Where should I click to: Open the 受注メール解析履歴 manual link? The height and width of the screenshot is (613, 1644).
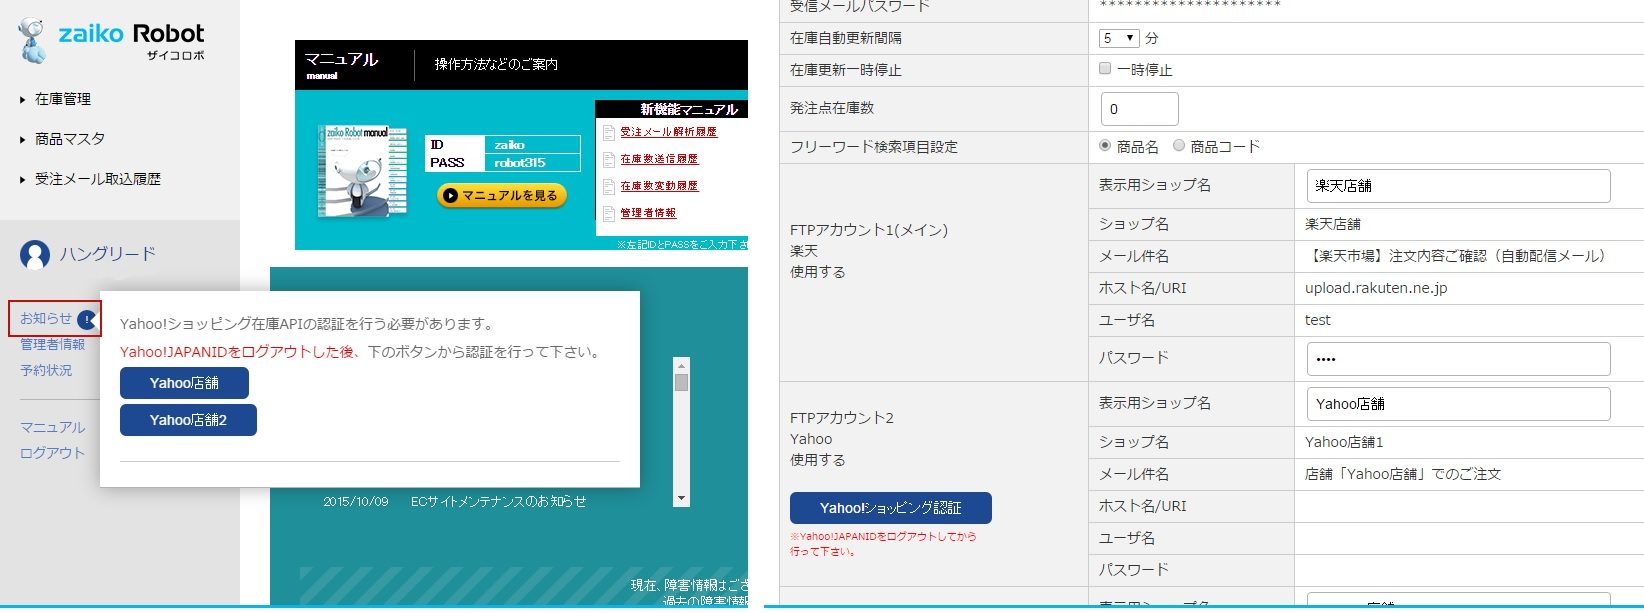pyautogui.click(x=668, y=132)
